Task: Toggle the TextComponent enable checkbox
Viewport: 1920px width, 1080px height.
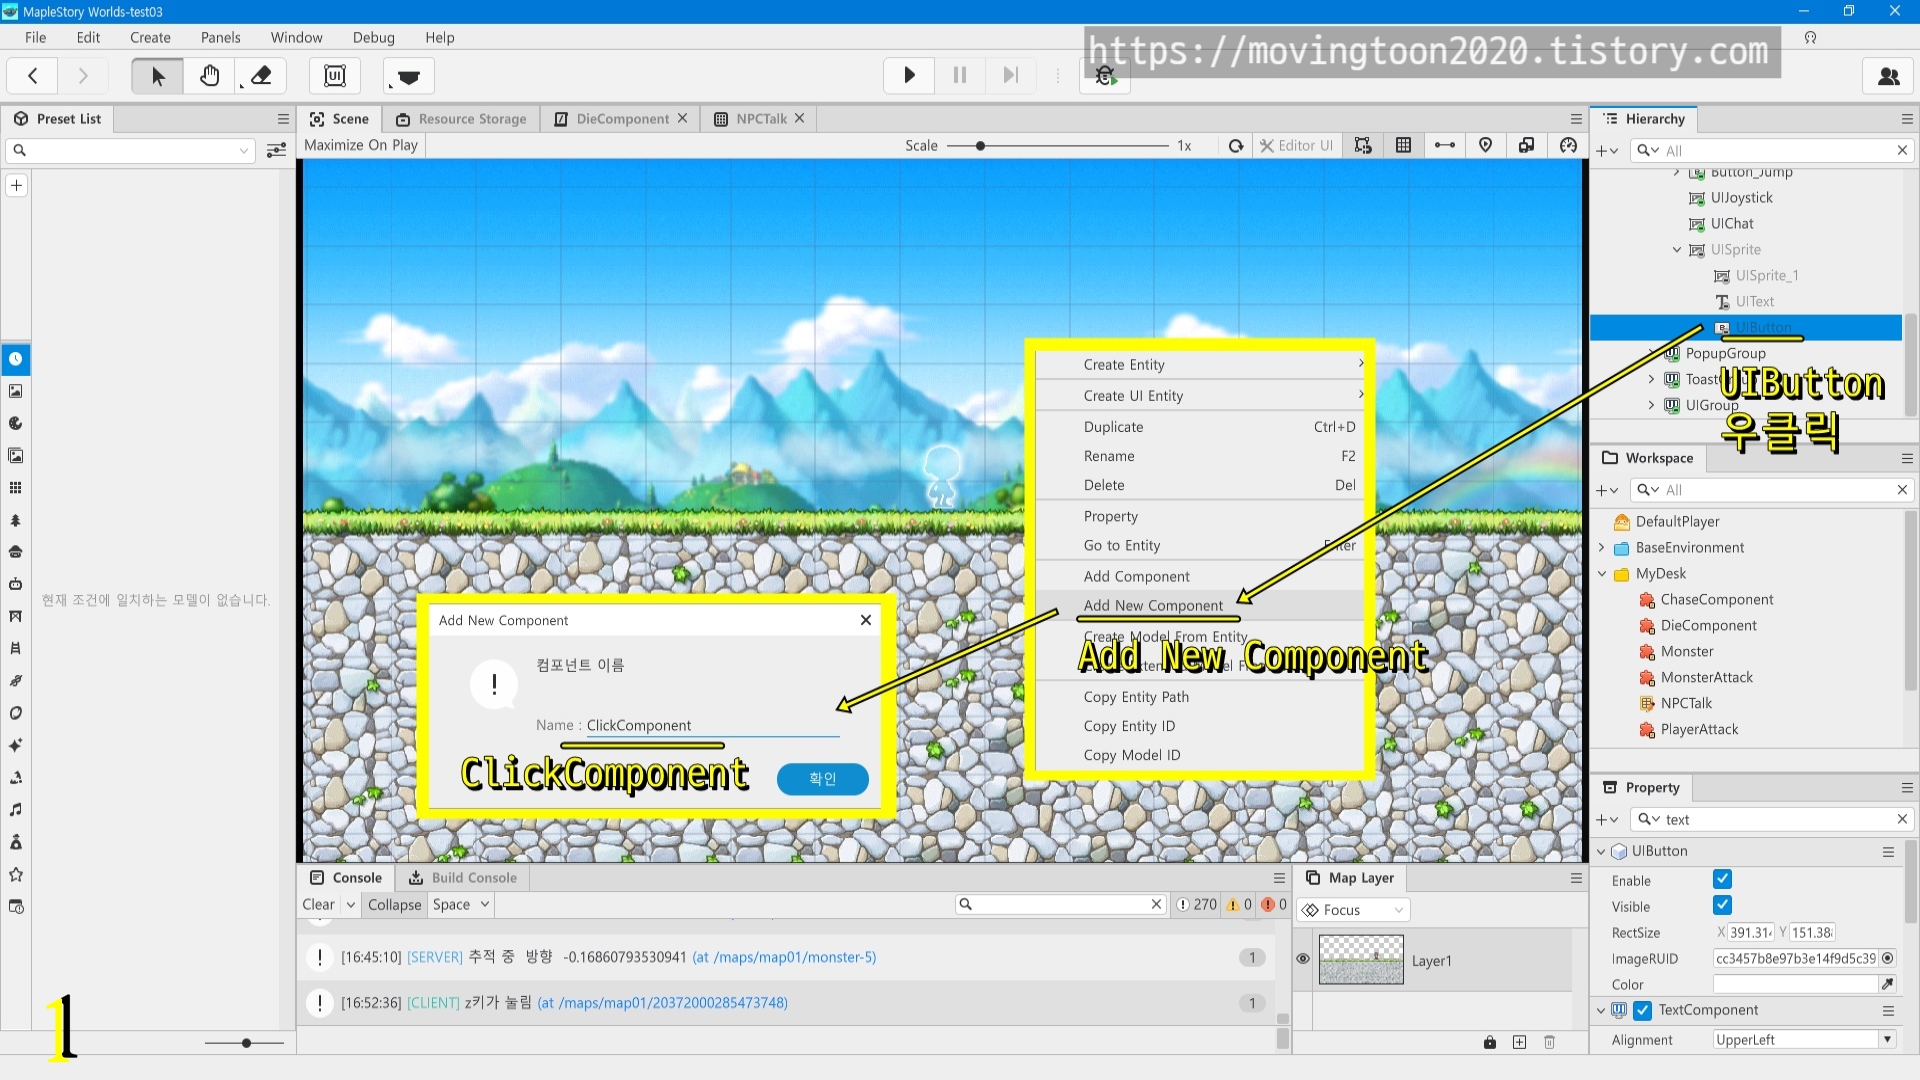Action: pyautogui.click(x=1642, y=1011)
